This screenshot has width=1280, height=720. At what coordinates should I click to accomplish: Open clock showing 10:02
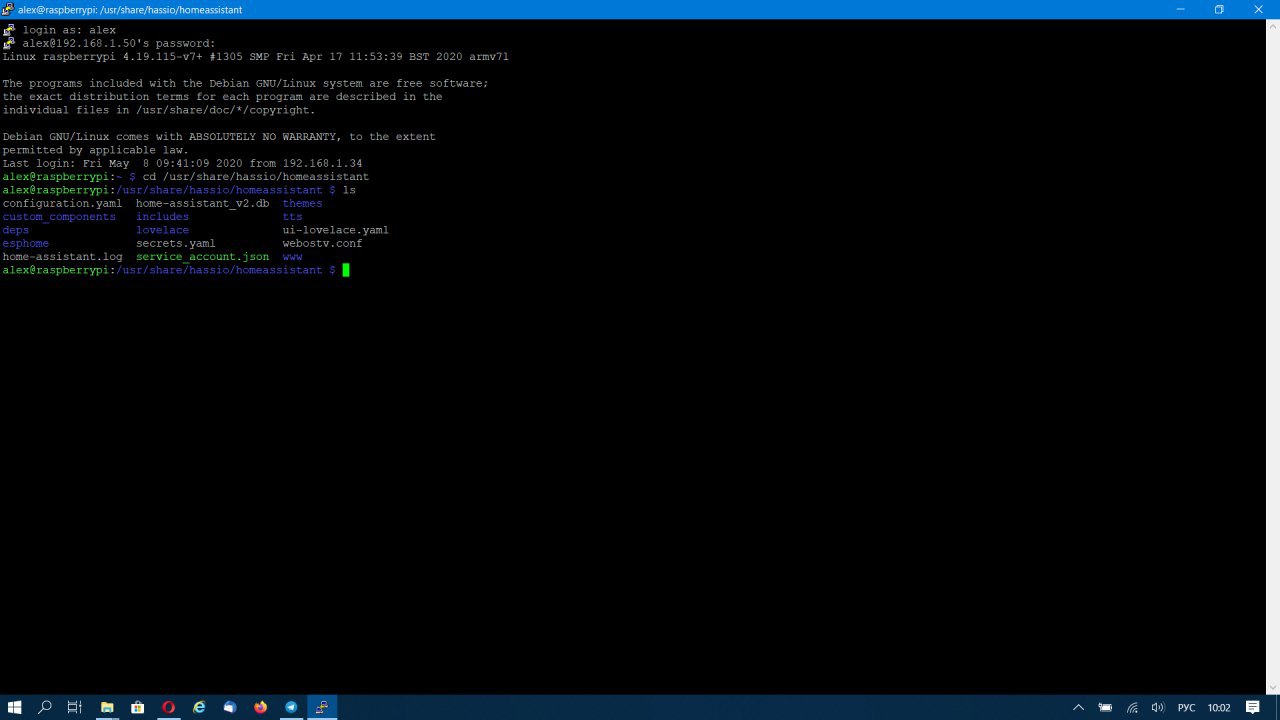[x=1219, y=707]
